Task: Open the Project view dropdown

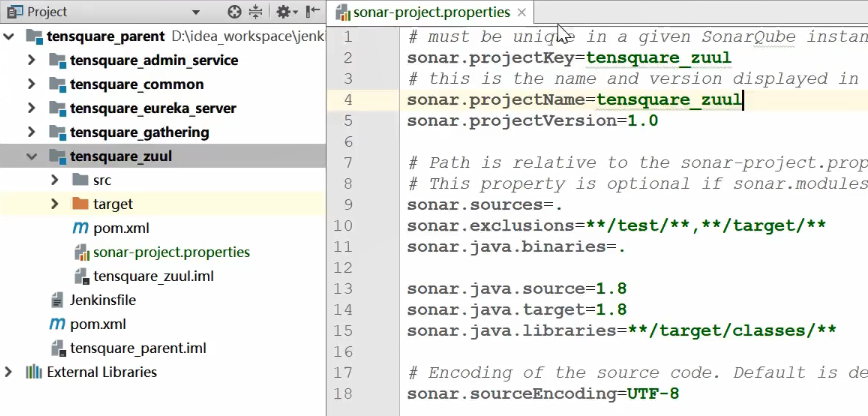Action: click(x=196, y=12)
